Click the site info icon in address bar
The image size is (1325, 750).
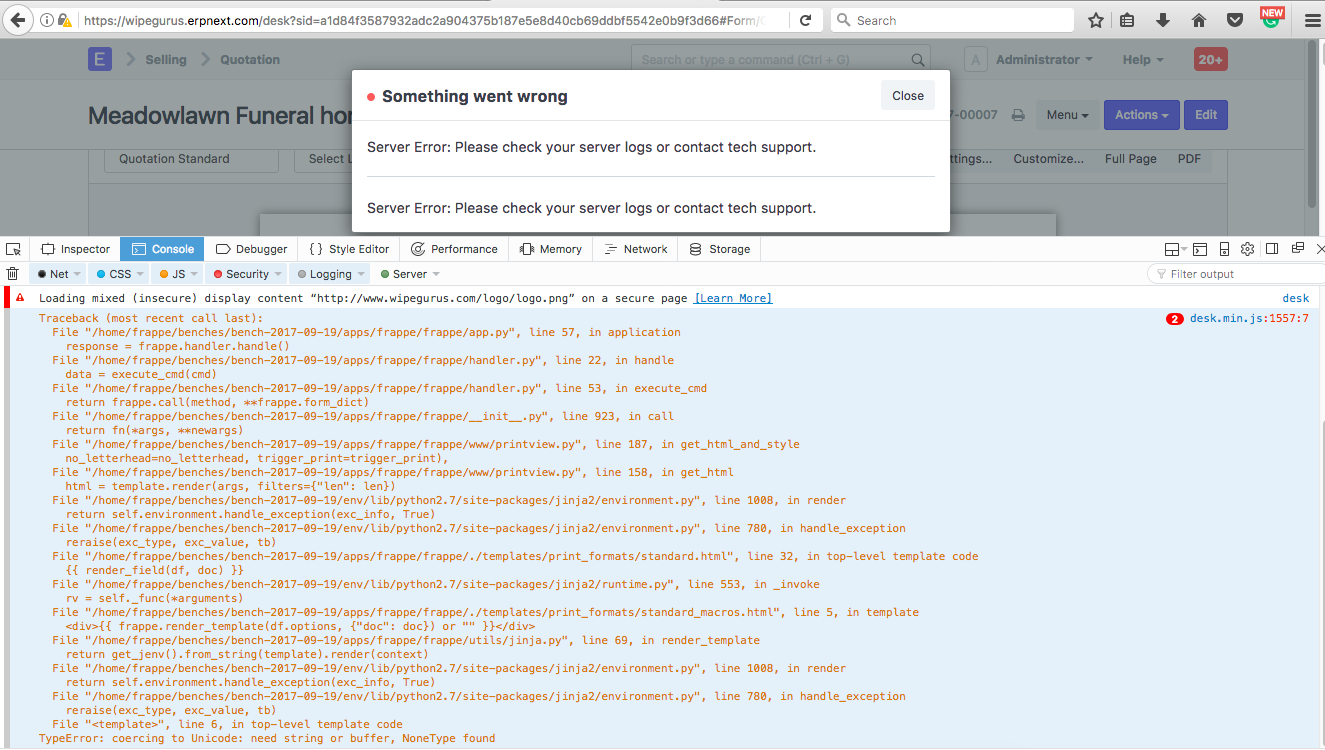pyautogui.click(x=47, y=20)
